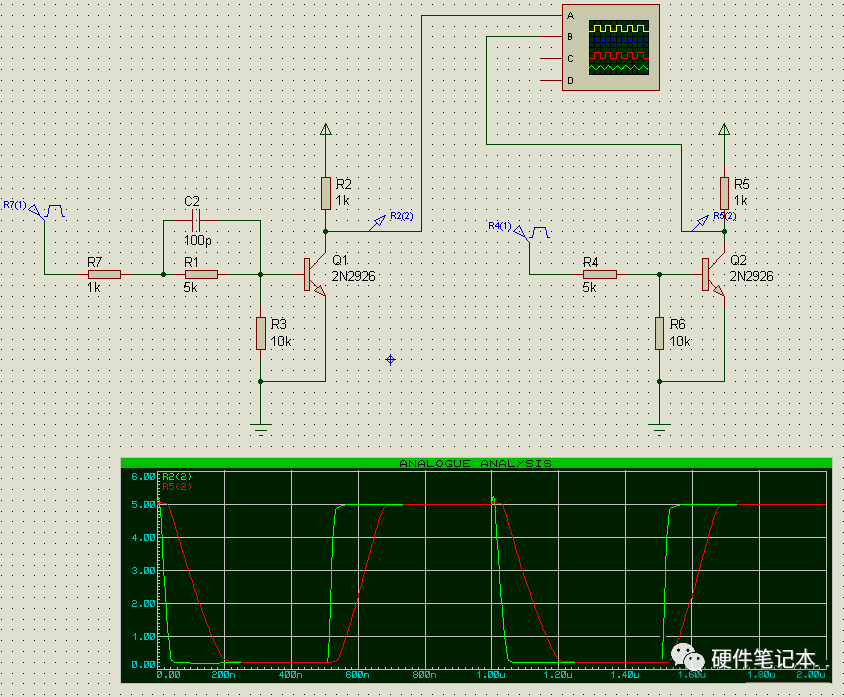This screenshot has height=697, width=844.
Task: Click the green R2(2) trace label in graph
Action: 176,477
